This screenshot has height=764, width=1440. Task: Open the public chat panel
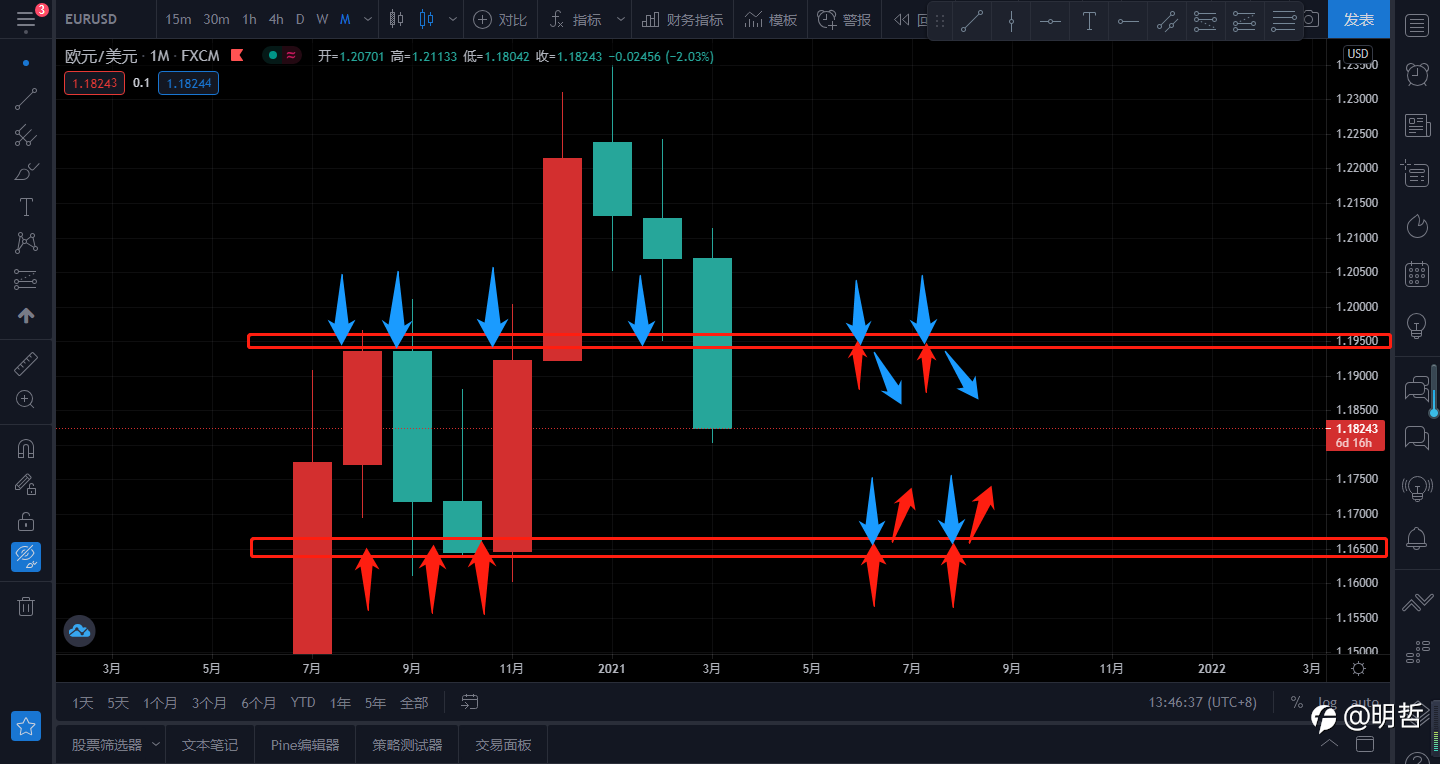click(1417, 388)
